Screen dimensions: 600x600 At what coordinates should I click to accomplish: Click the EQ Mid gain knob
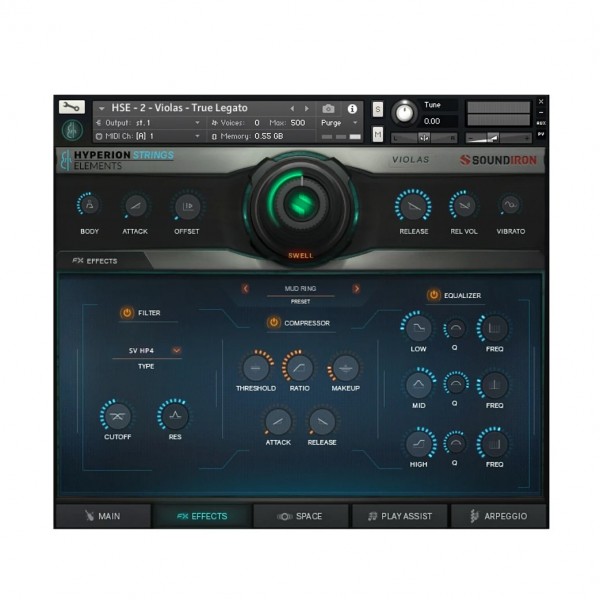[419, 385]
